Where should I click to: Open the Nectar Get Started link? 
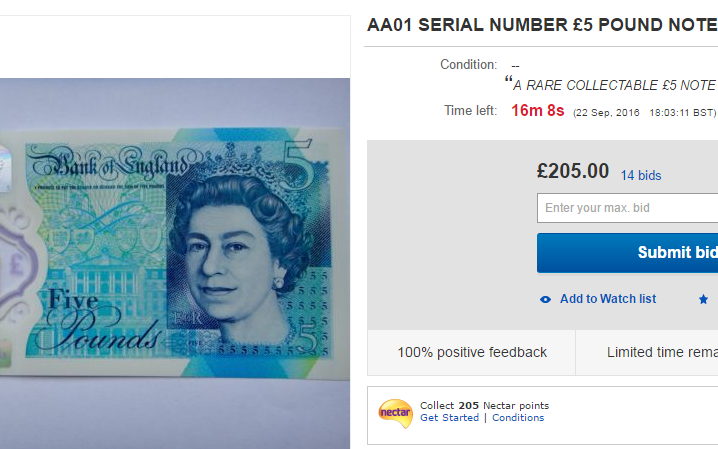click(449, 418)
